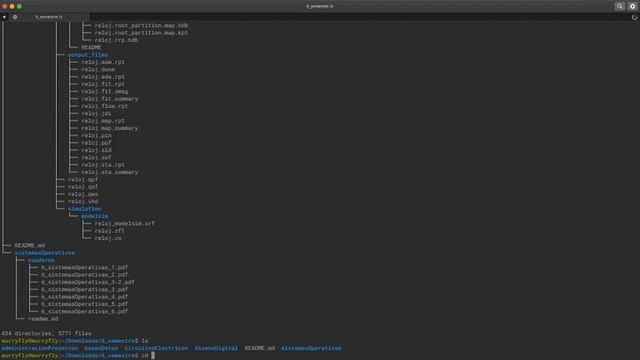The height and width of the screenshot is (360, 640).
Task: Click reloj.asm.rpt file entry
Action: (103, 62)
